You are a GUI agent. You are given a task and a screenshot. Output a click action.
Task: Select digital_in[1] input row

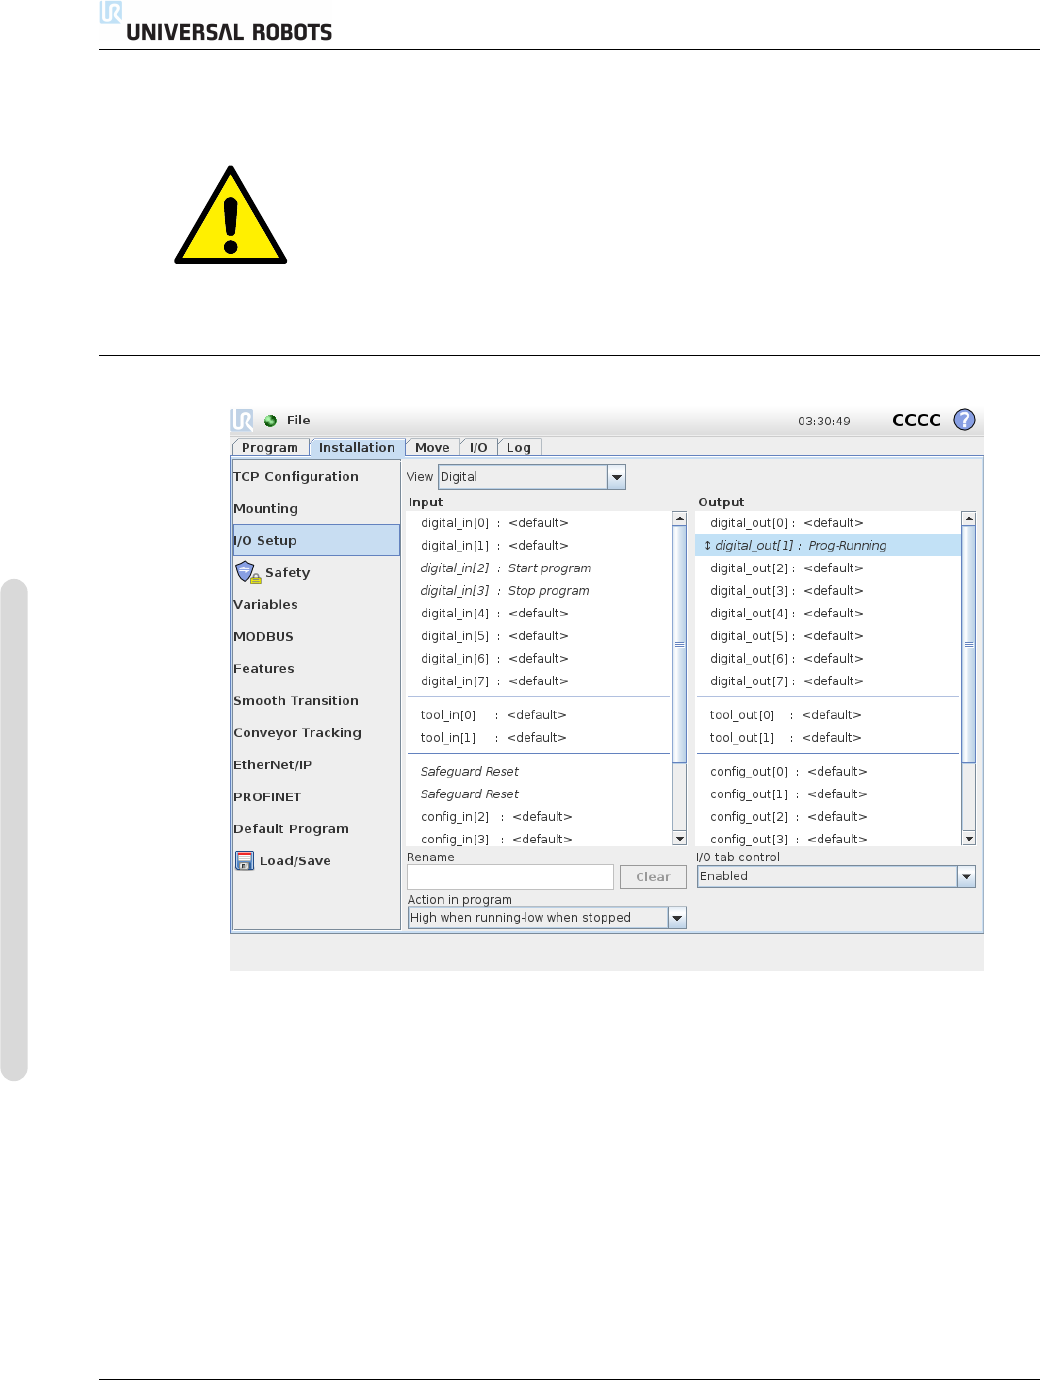(539, 546)
